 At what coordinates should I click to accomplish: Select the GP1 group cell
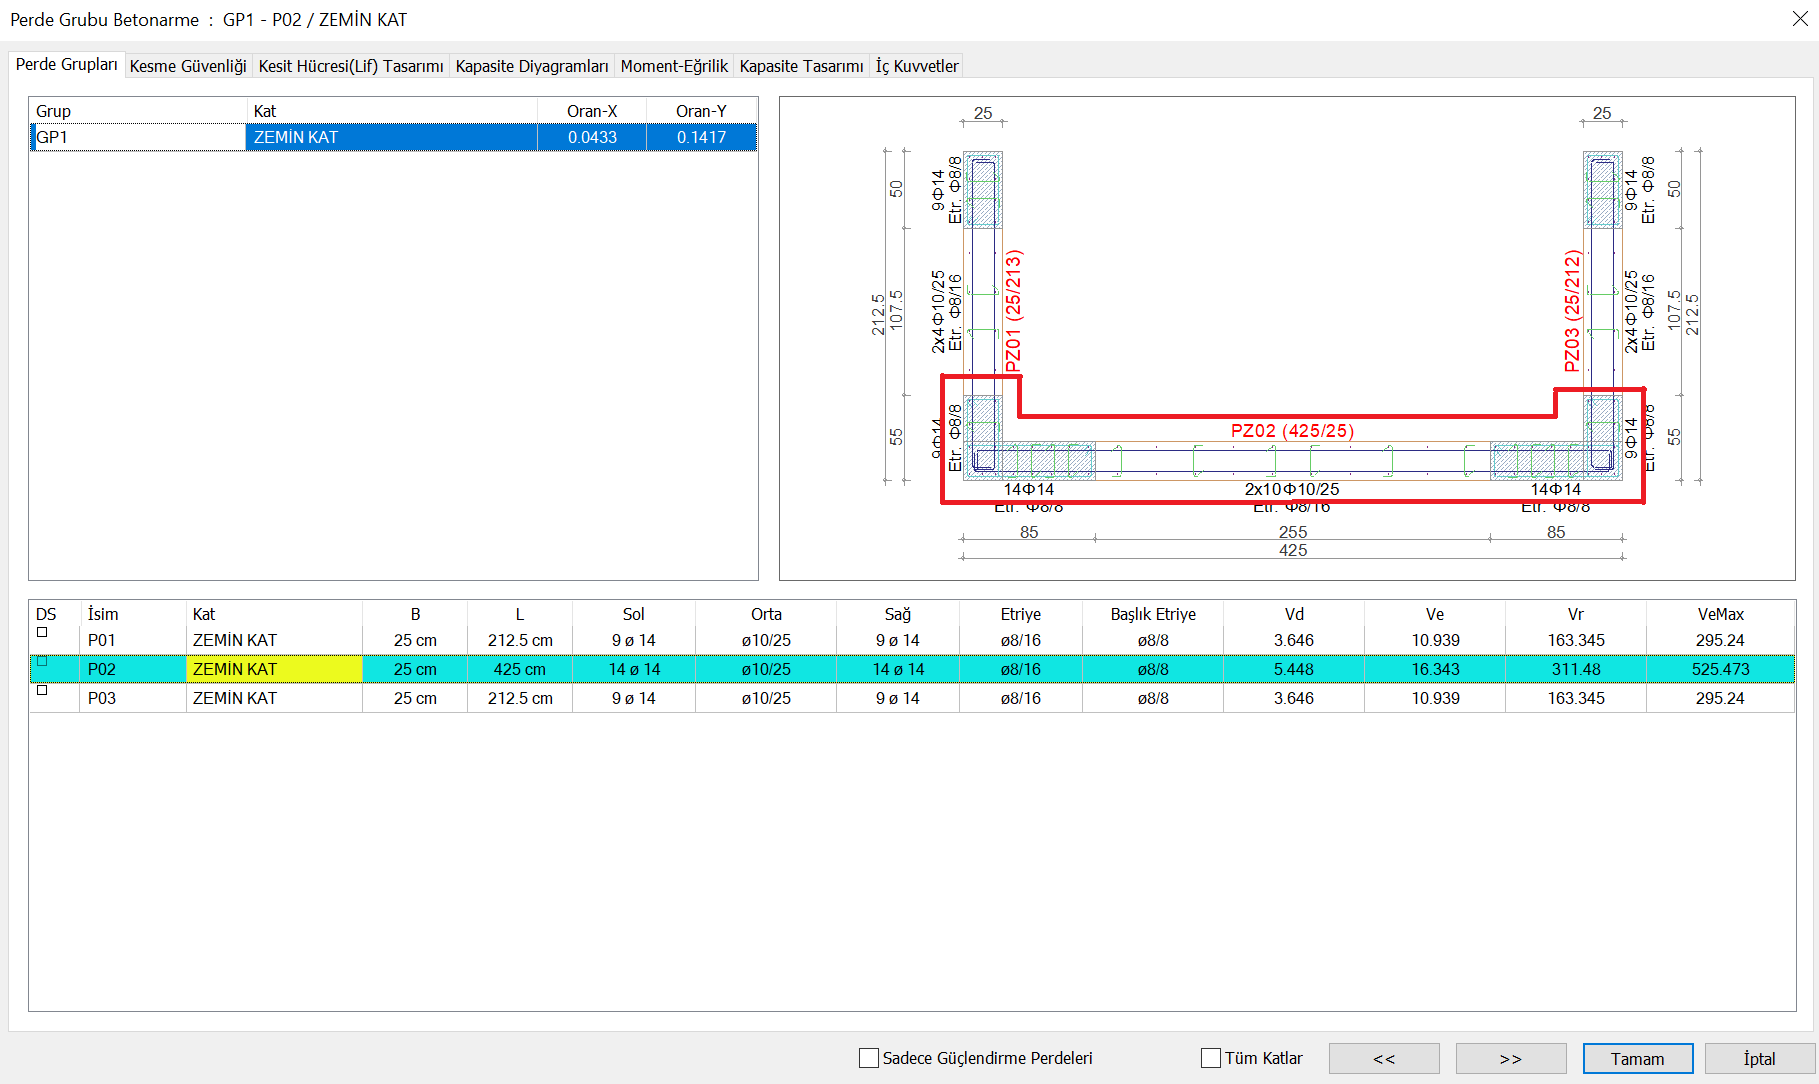pos(138,137)
